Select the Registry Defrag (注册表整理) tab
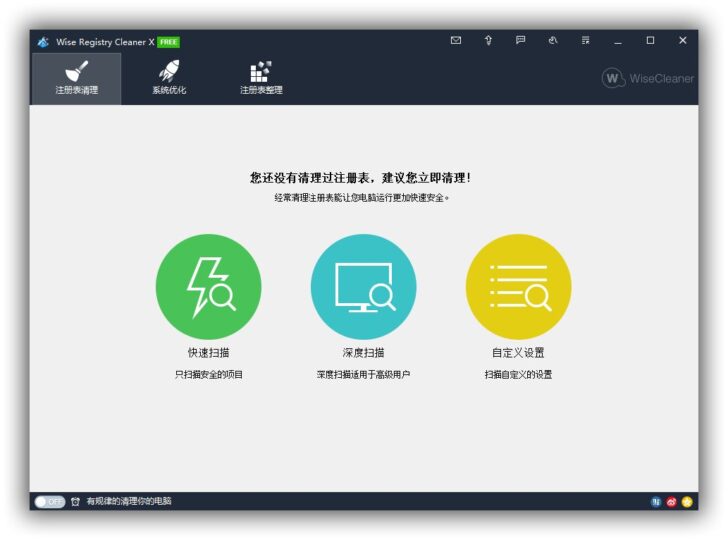Image resolution: width=728 pixels, height=540 pixels. coord(260,79)
